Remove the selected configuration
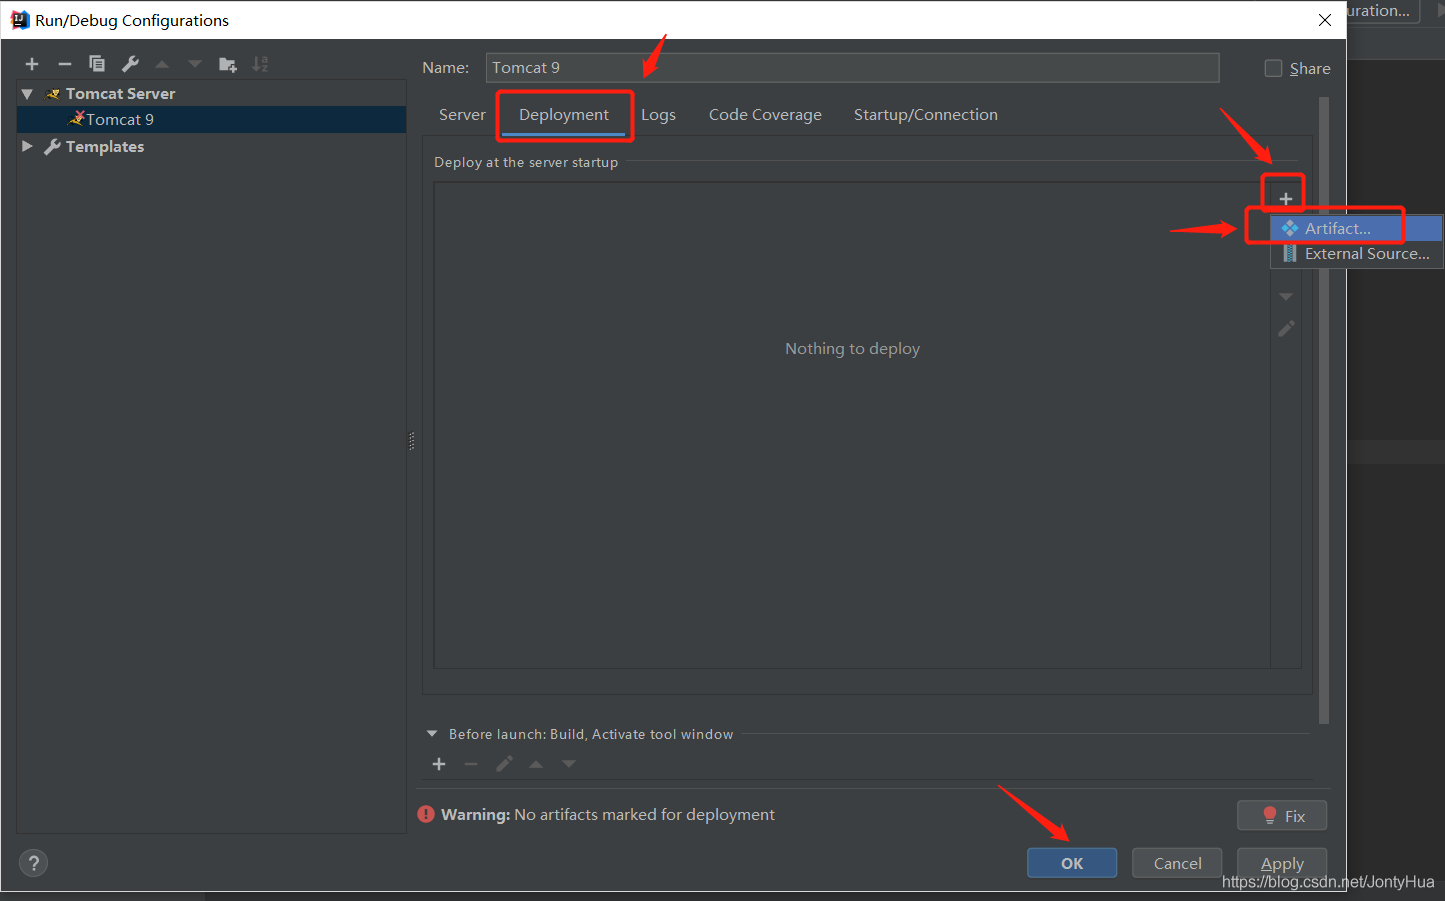Viewport: 1445px width, 901px height. click(64, 63)
